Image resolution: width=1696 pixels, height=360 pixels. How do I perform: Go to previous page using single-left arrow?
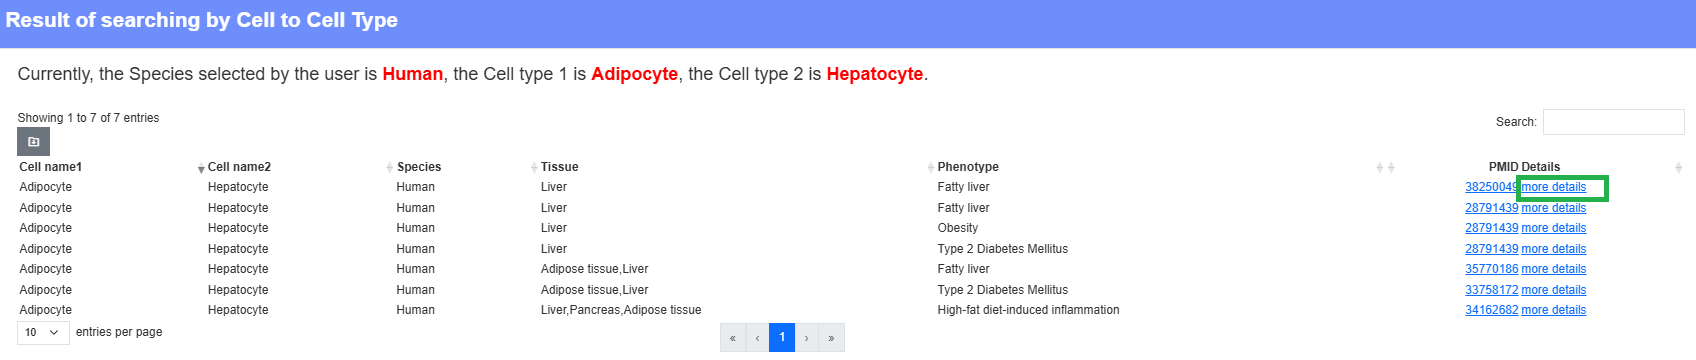click(x=758, y=338)
